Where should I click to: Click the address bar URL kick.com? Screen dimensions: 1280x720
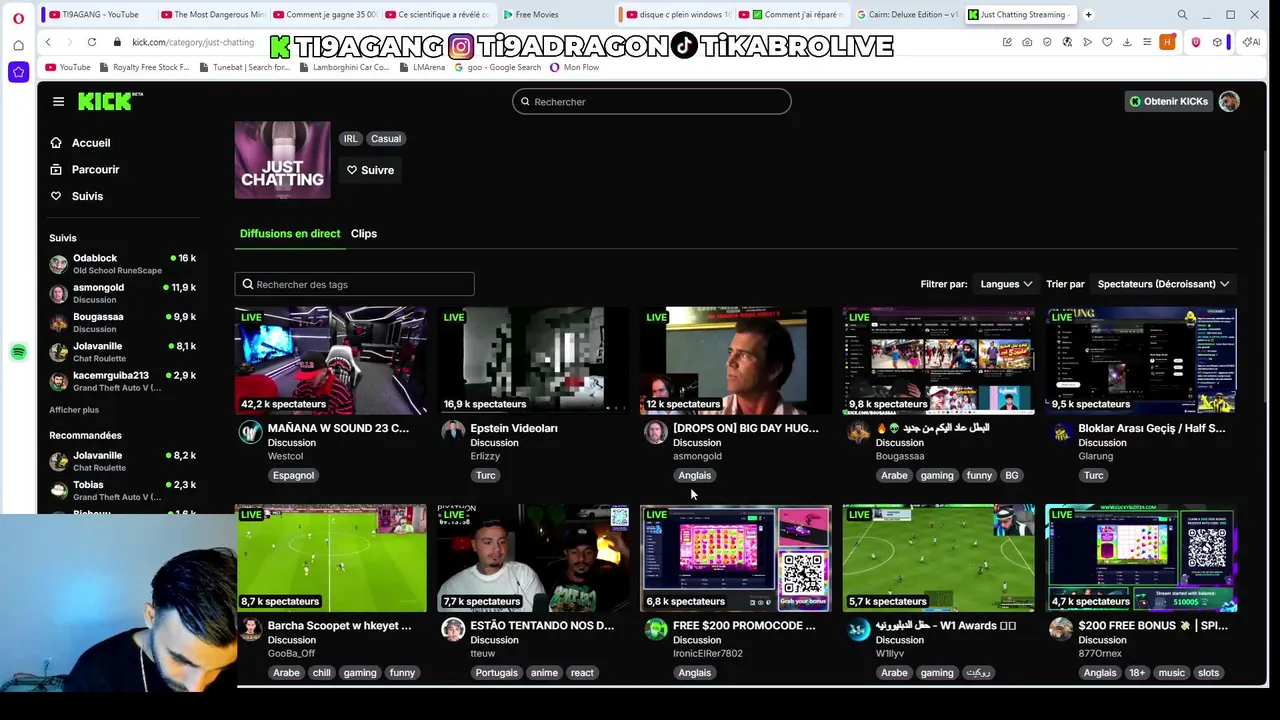(x=193, y=42)
